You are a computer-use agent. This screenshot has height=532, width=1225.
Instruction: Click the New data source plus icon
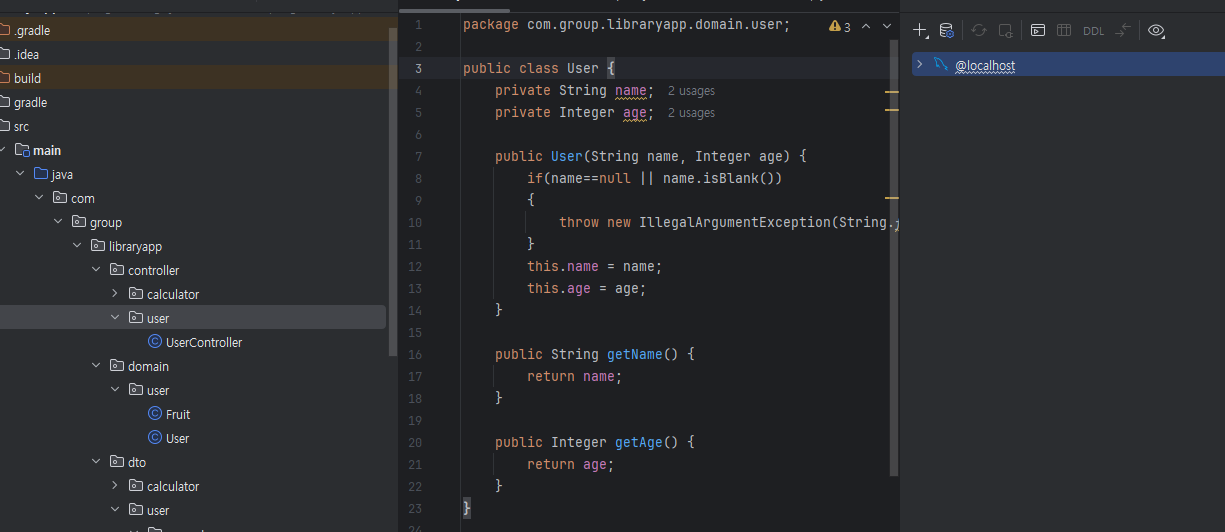[921, 30]
